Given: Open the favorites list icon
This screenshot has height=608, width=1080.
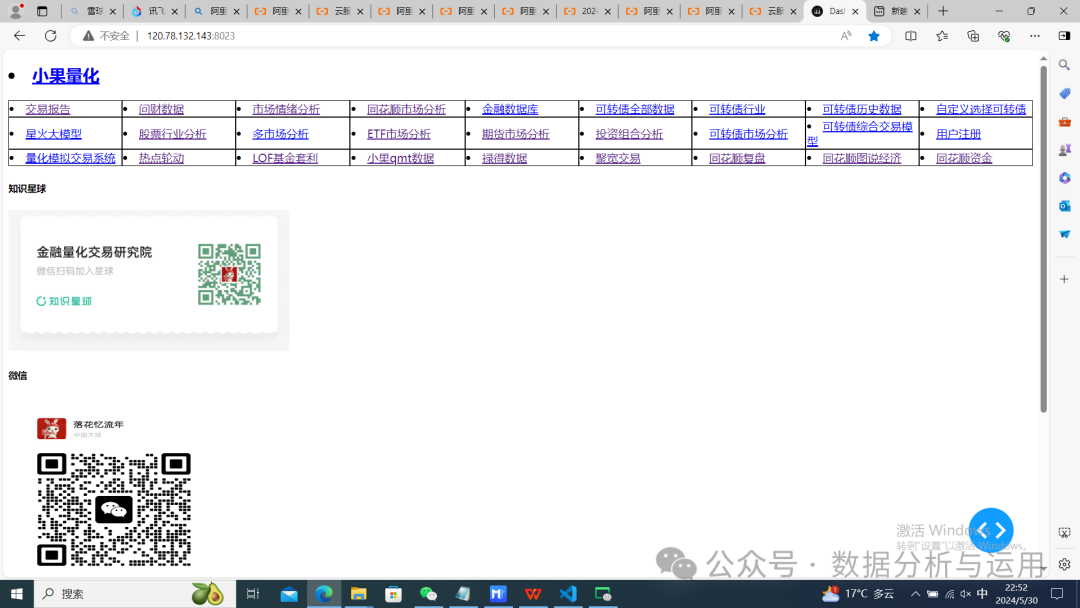Looking at the screenshot, I should [x=942, y=36].
